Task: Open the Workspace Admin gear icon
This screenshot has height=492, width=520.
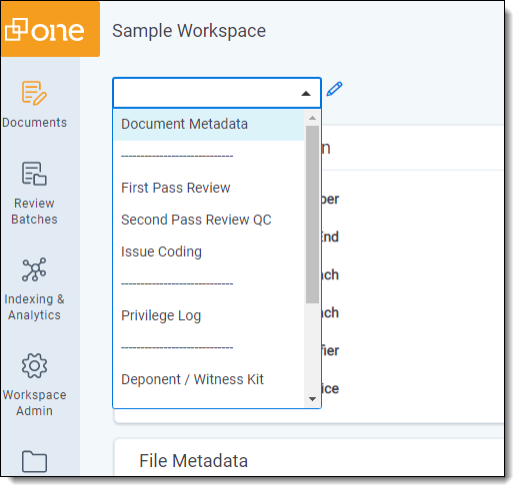Action: (x=34, y=366)
